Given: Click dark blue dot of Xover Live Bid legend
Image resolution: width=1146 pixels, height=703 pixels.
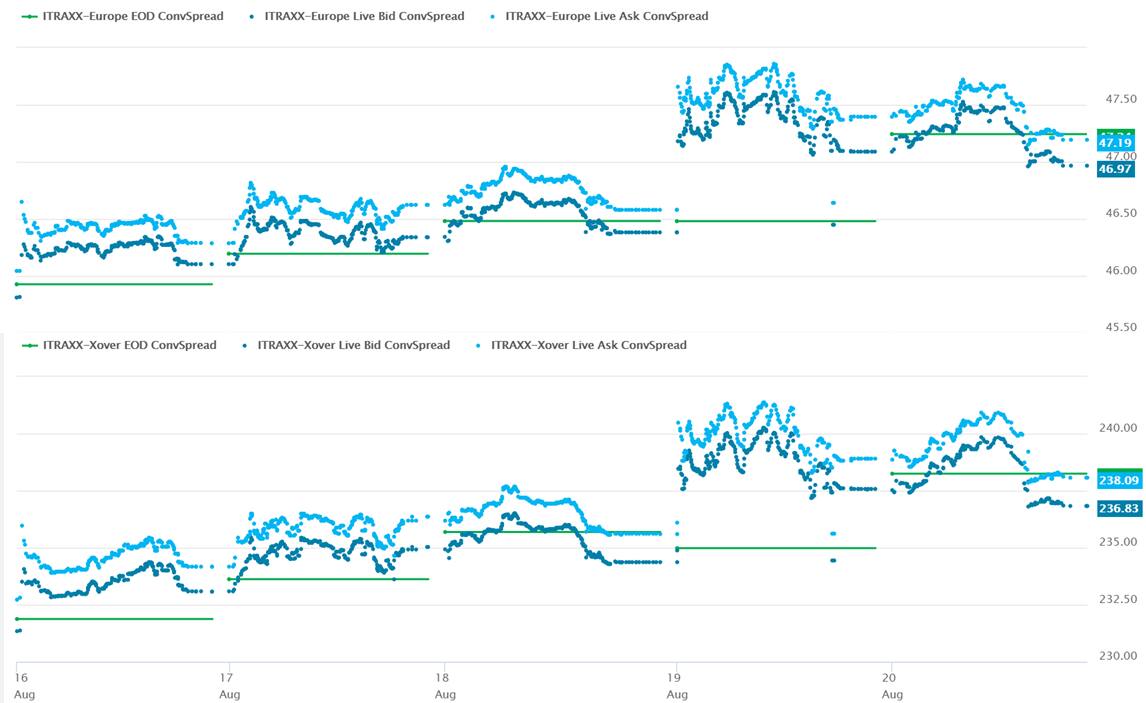Looking at the screenshot, I should (246, 345).
